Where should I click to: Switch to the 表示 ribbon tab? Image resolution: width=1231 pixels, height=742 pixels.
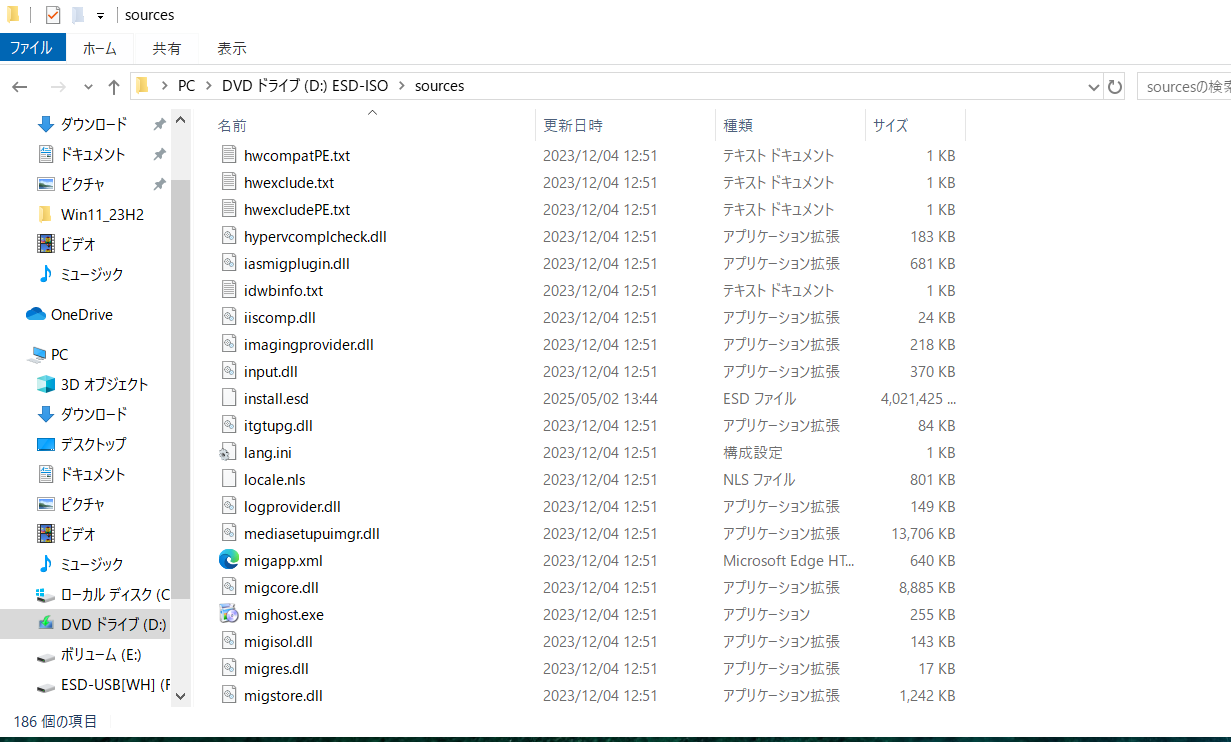pos(231,47)
